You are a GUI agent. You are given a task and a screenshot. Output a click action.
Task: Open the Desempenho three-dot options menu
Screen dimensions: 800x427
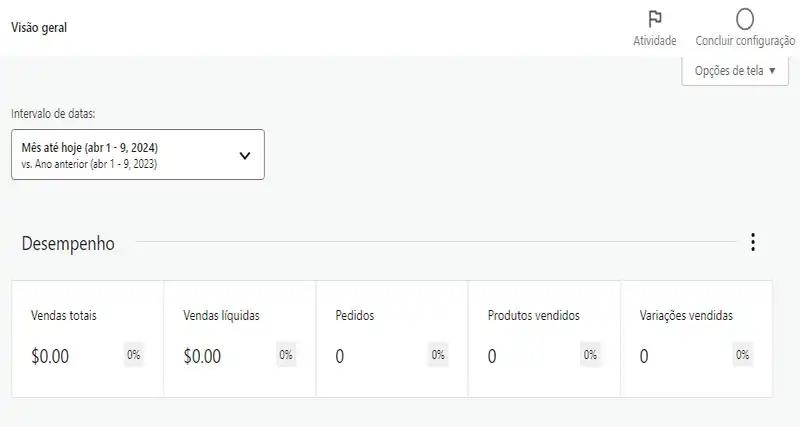753,242
